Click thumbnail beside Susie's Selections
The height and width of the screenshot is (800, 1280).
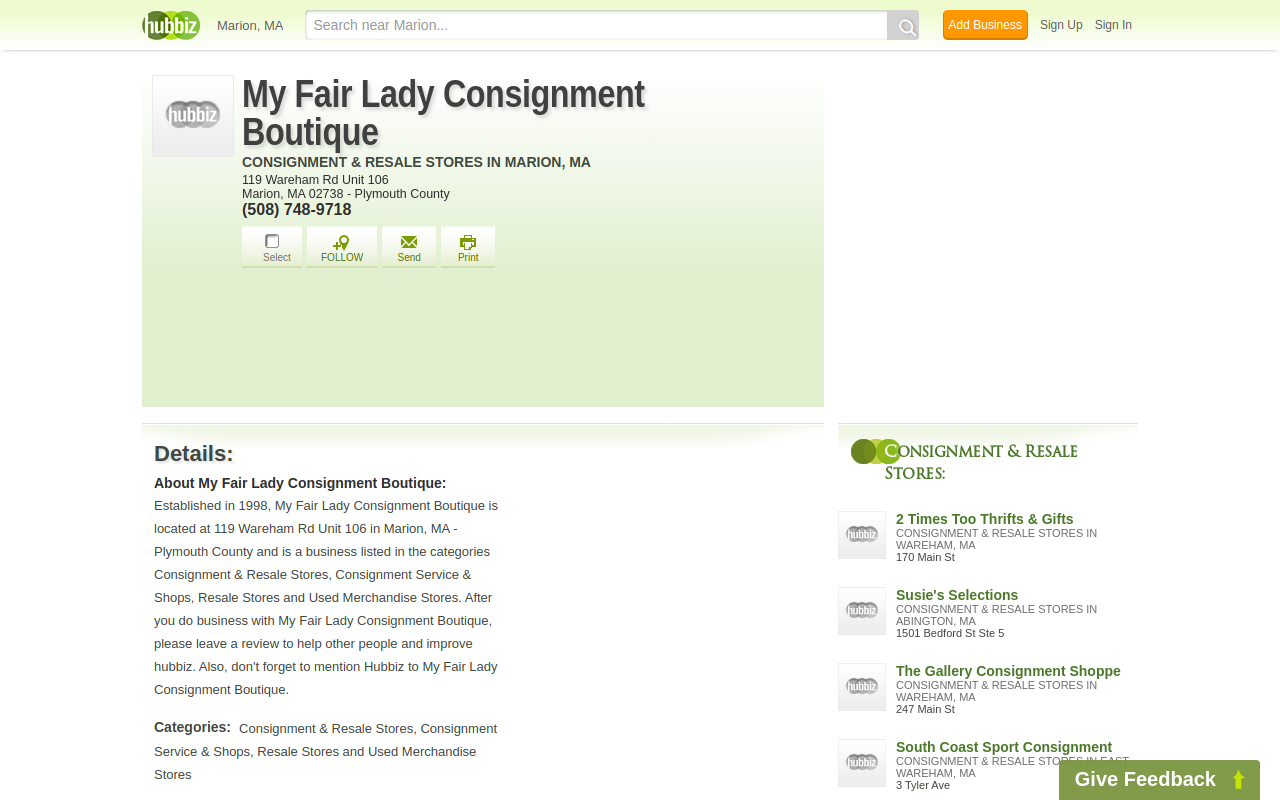[x=862, y=611]
